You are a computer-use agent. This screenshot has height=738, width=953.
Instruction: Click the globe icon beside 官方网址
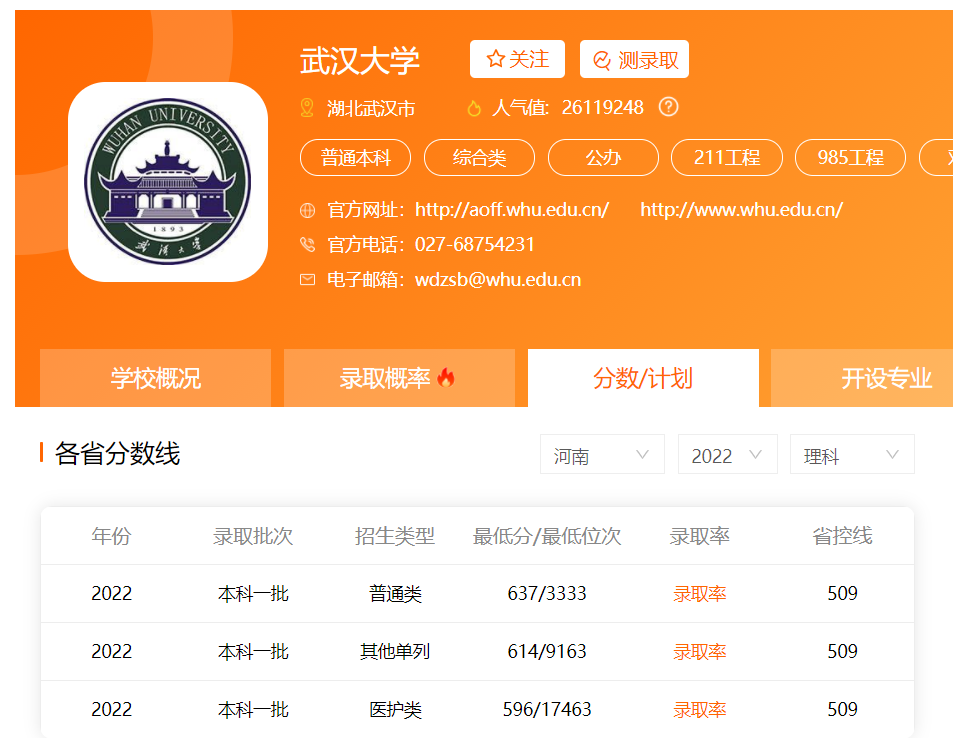pos(308,210)
